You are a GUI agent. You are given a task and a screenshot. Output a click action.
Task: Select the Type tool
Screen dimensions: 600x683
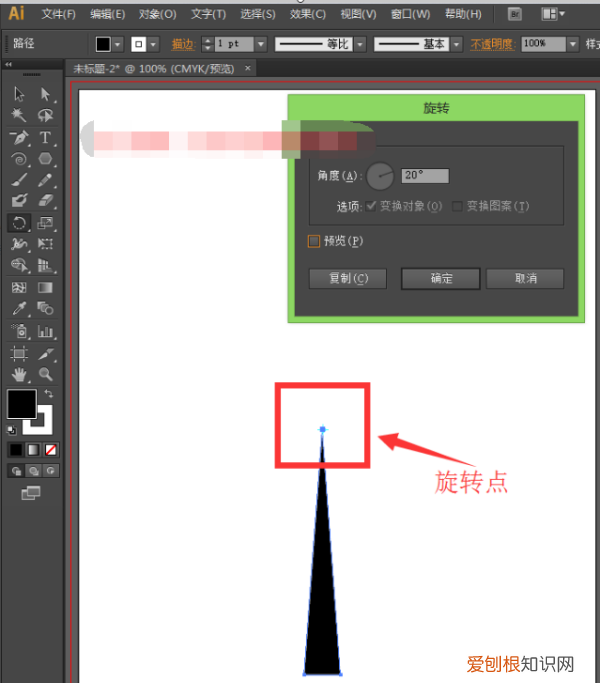click(46, 137)
